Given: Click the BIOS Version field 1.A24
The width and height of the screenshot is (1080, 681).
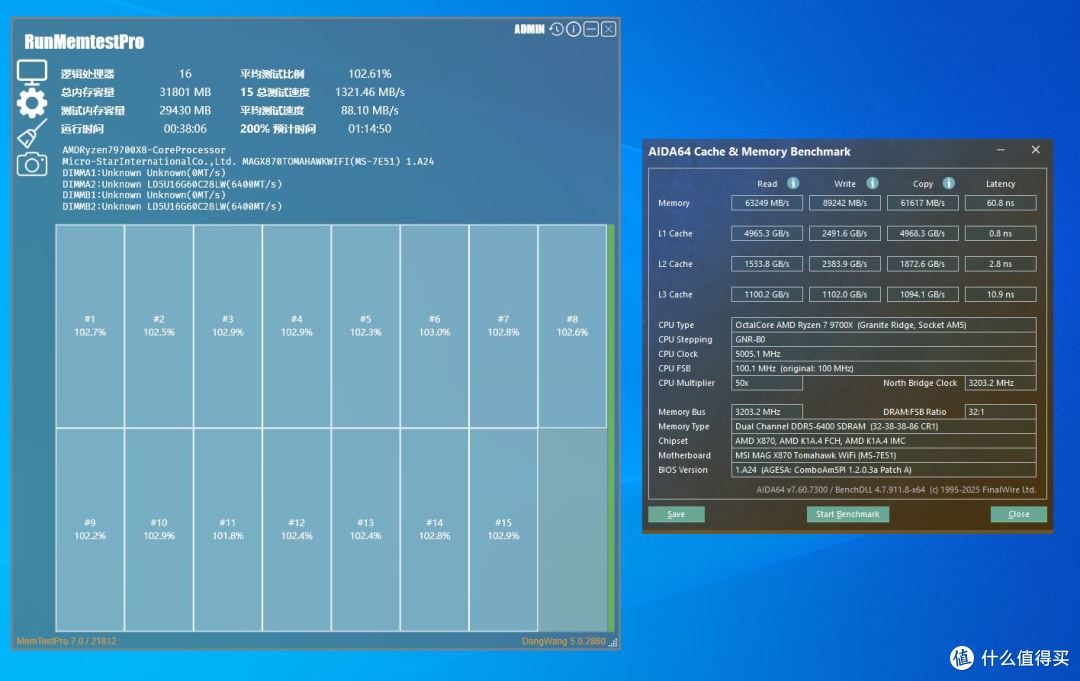Looking at the screenshot, I should click(x=884, y=470).
